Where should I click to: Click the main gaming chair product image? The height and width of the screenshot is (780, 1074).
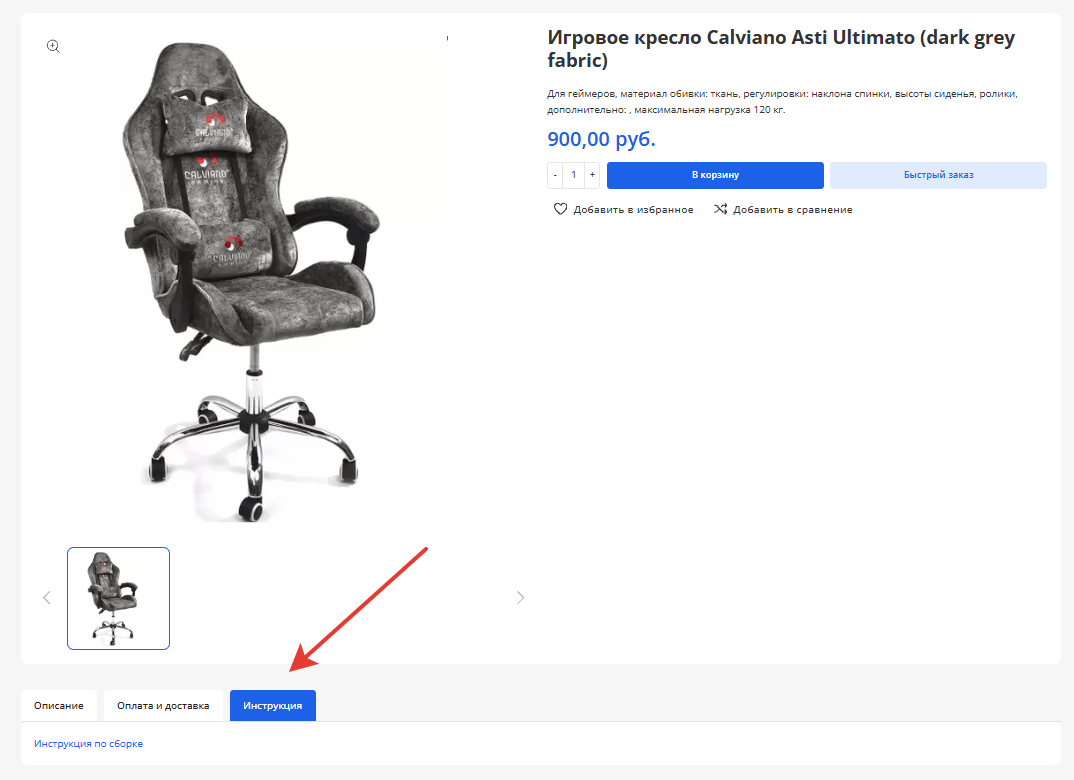(251, 281)
